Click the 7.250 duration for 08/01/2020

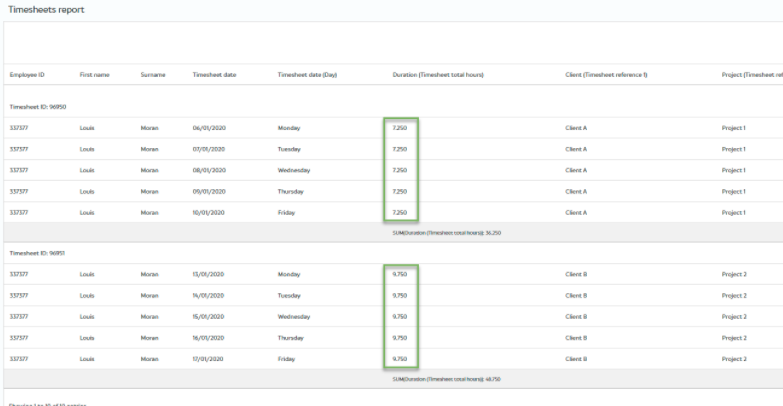point(400,170)
